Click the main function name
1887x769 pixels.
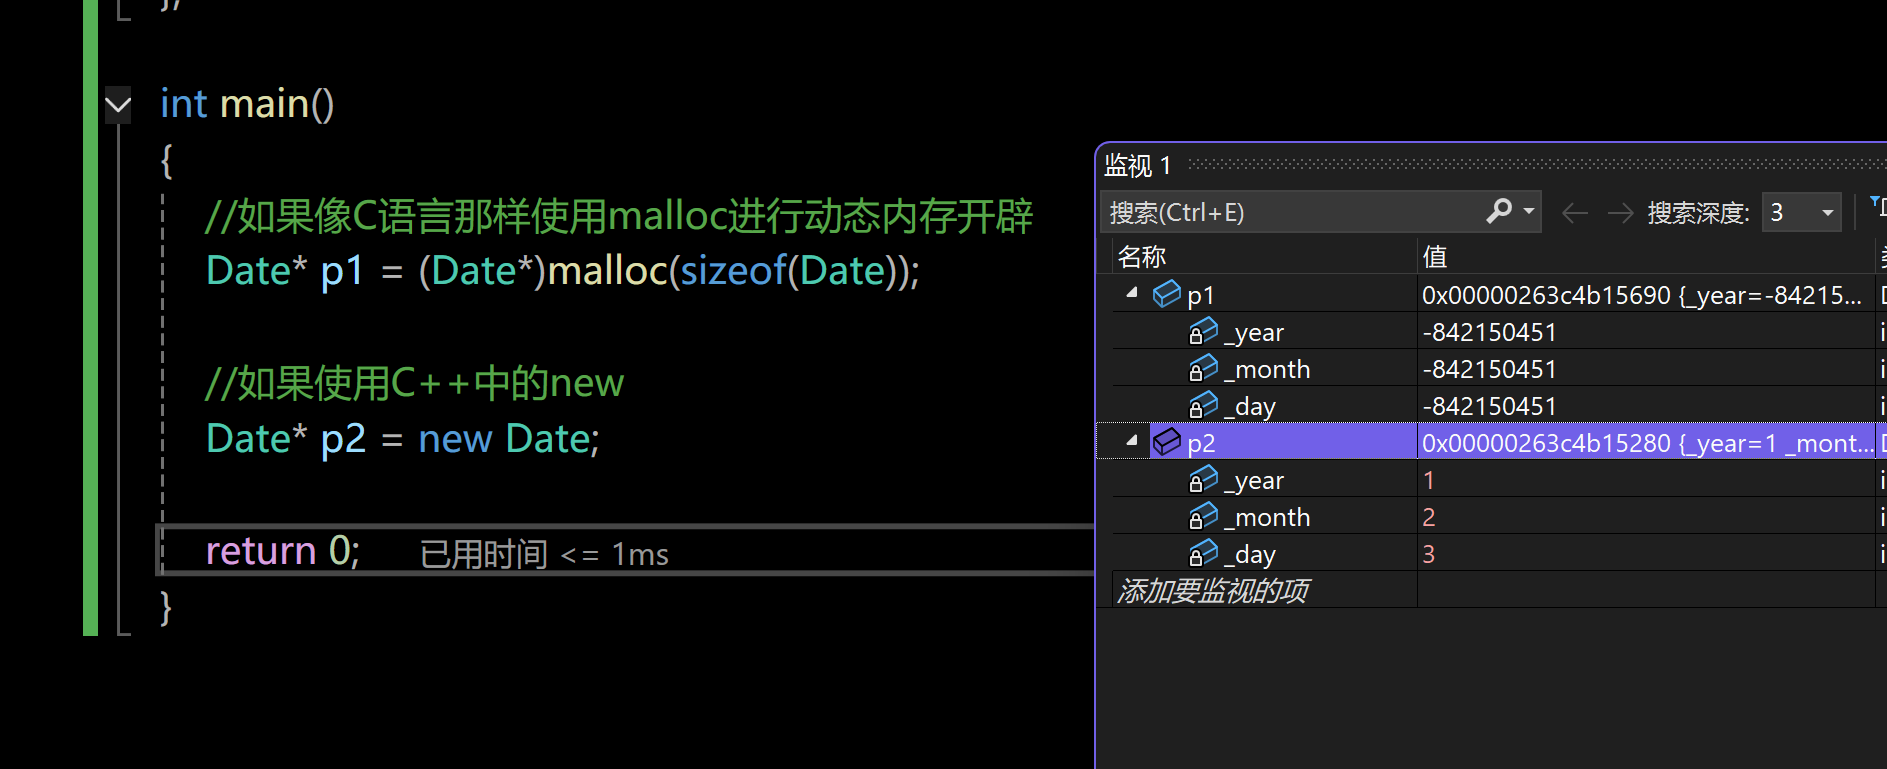pyautogui.click(x=264, y=104)
